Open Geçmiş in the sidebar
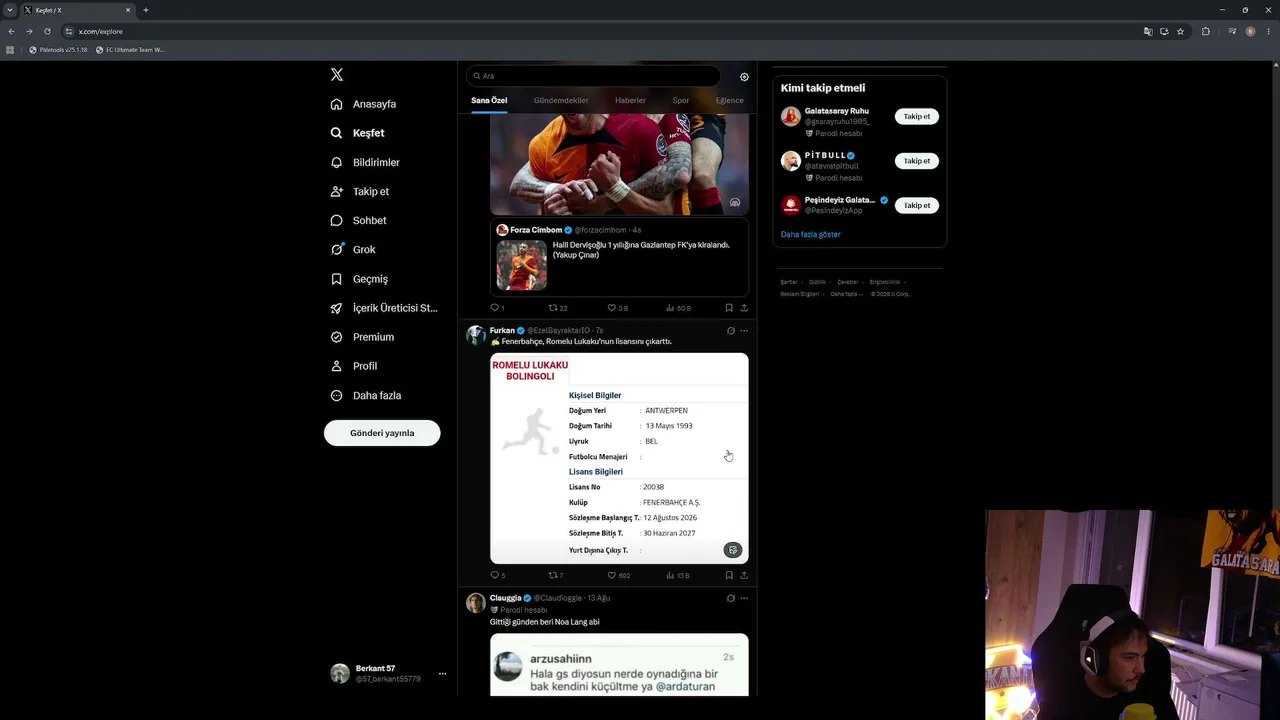The width and height of the screenshot is (1280, 720). click(x=359, y=279)
